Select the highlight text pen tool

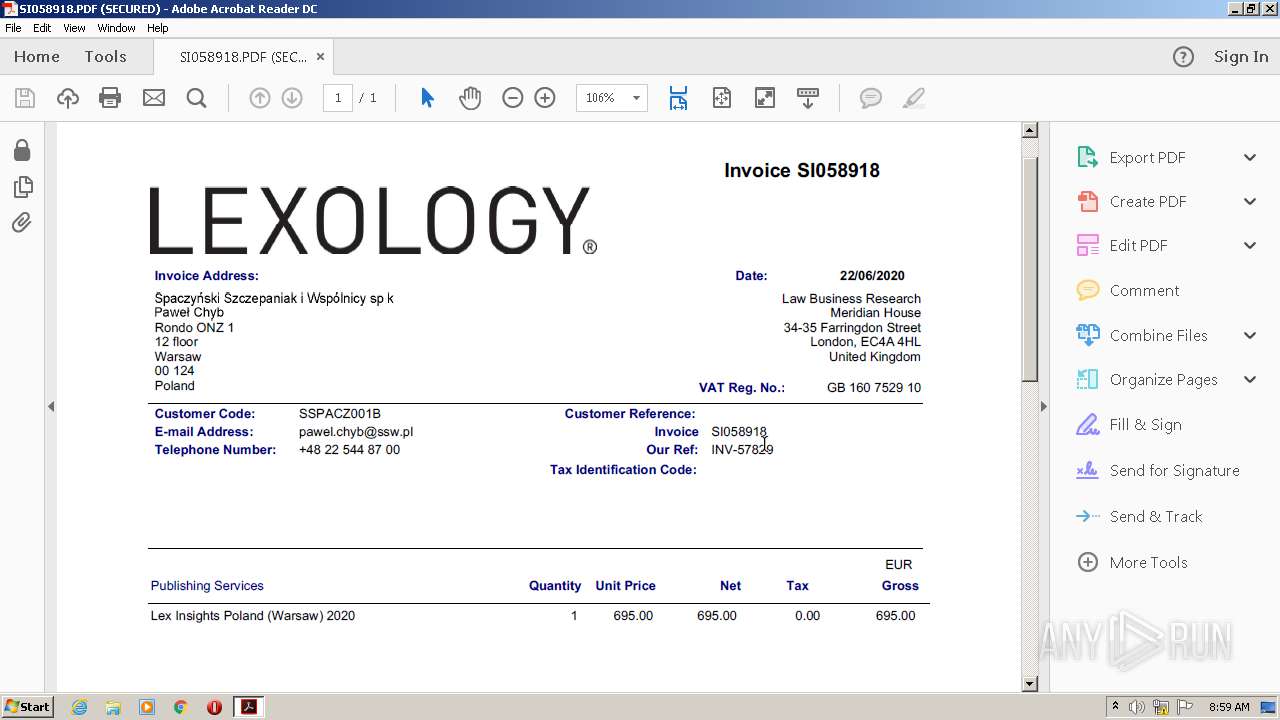click(913, 98)
